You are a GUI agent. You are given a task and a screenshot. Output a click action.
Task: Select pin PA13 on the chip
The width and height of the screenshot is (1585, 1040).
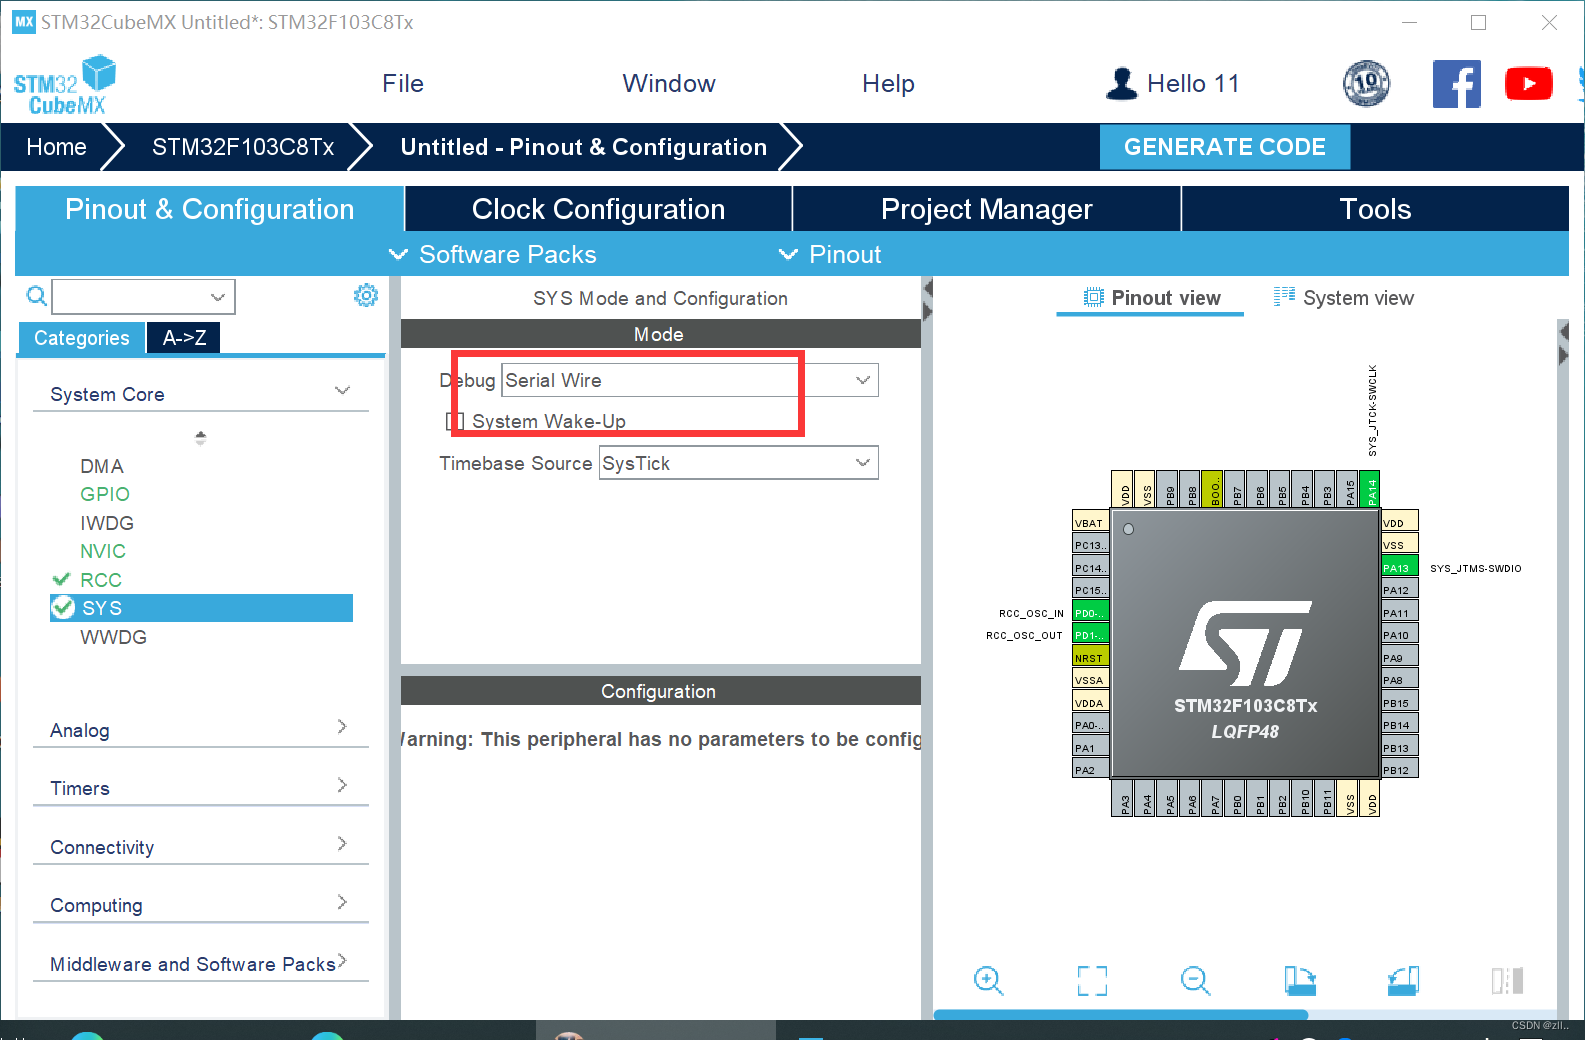(1399, 568)
